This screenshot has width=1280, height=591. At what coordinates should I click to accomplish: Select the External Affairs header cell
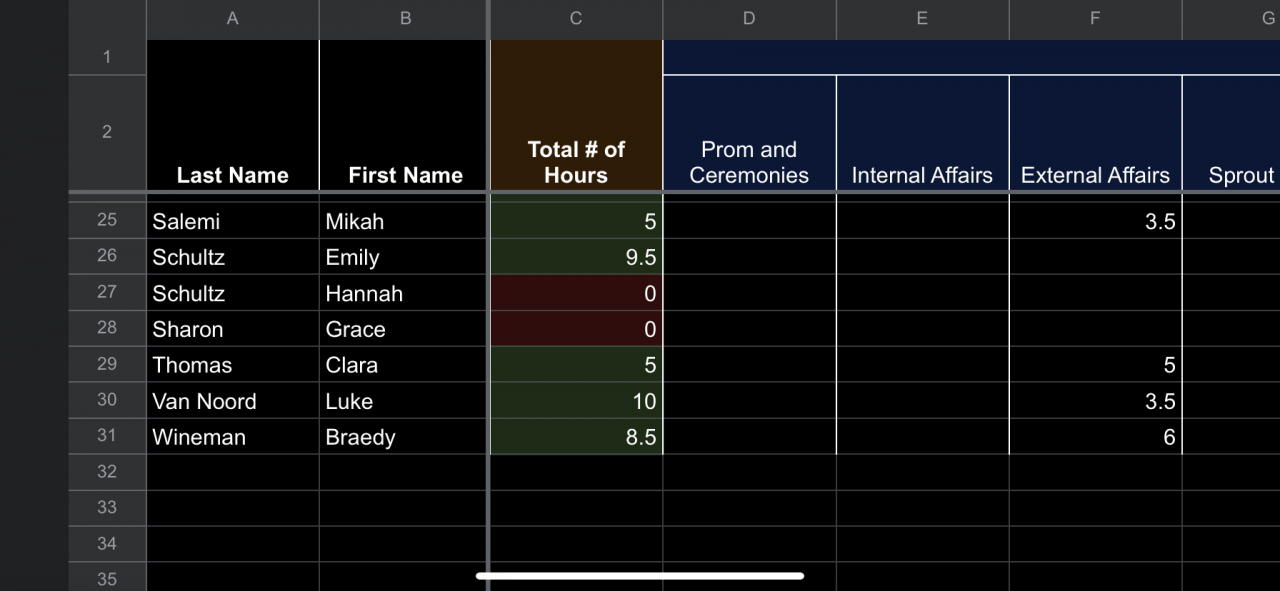pyautogui.click(x=1095, y=132)
